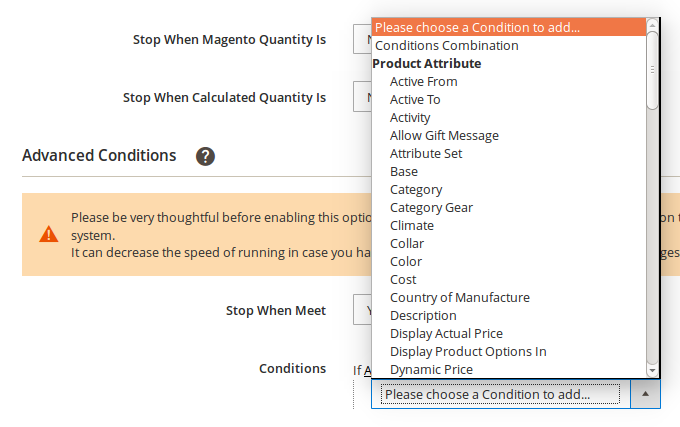The width and height of the screenshot is (680, 427).
Task: Pick Activity from the condition list
Action: [410, 117]
